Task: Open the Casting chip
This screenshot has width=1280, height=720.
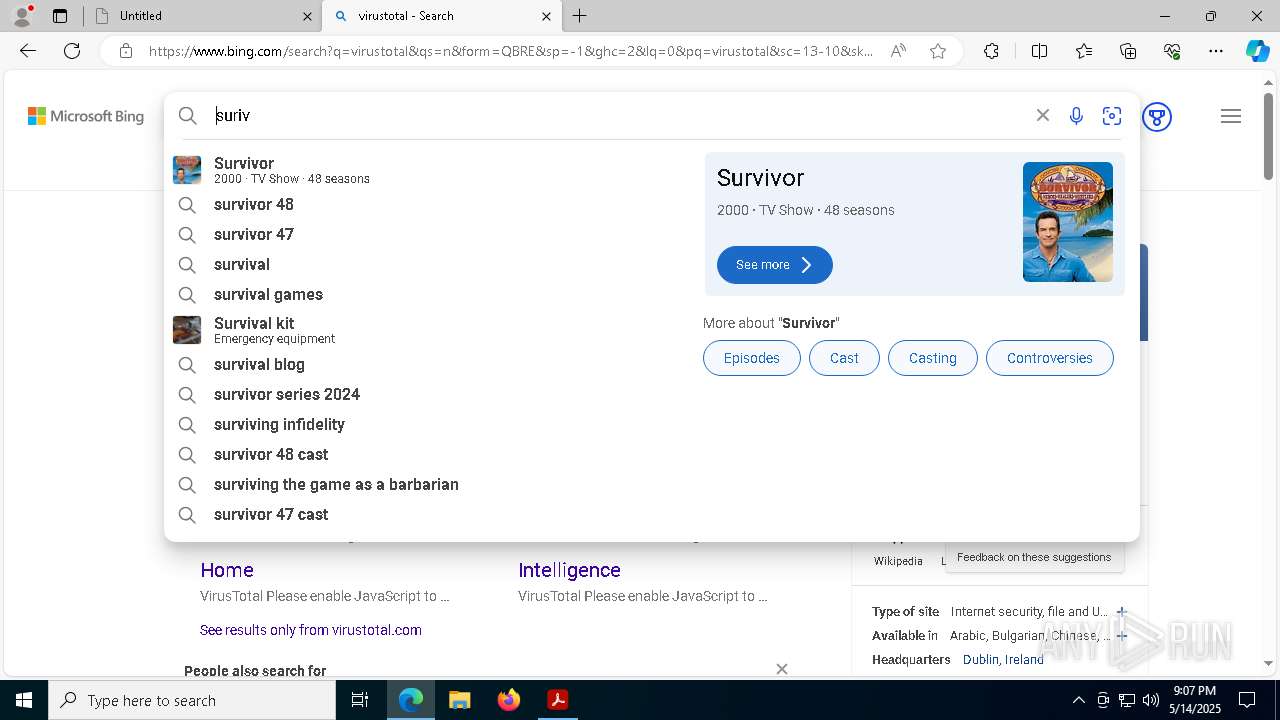Action: click(932, 358)
